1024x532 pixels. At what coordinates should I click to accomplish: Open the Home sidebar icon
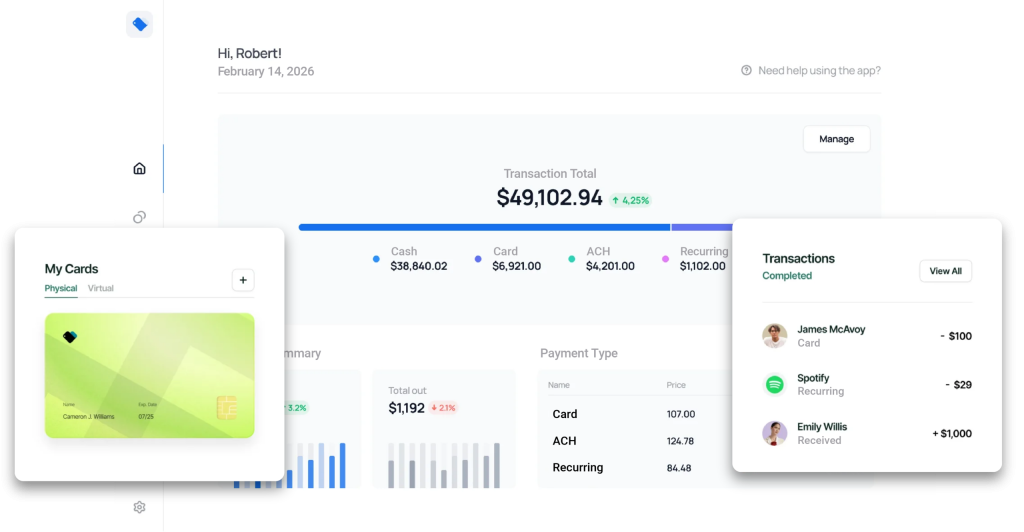pyautogui.click(x=139, y=168)
